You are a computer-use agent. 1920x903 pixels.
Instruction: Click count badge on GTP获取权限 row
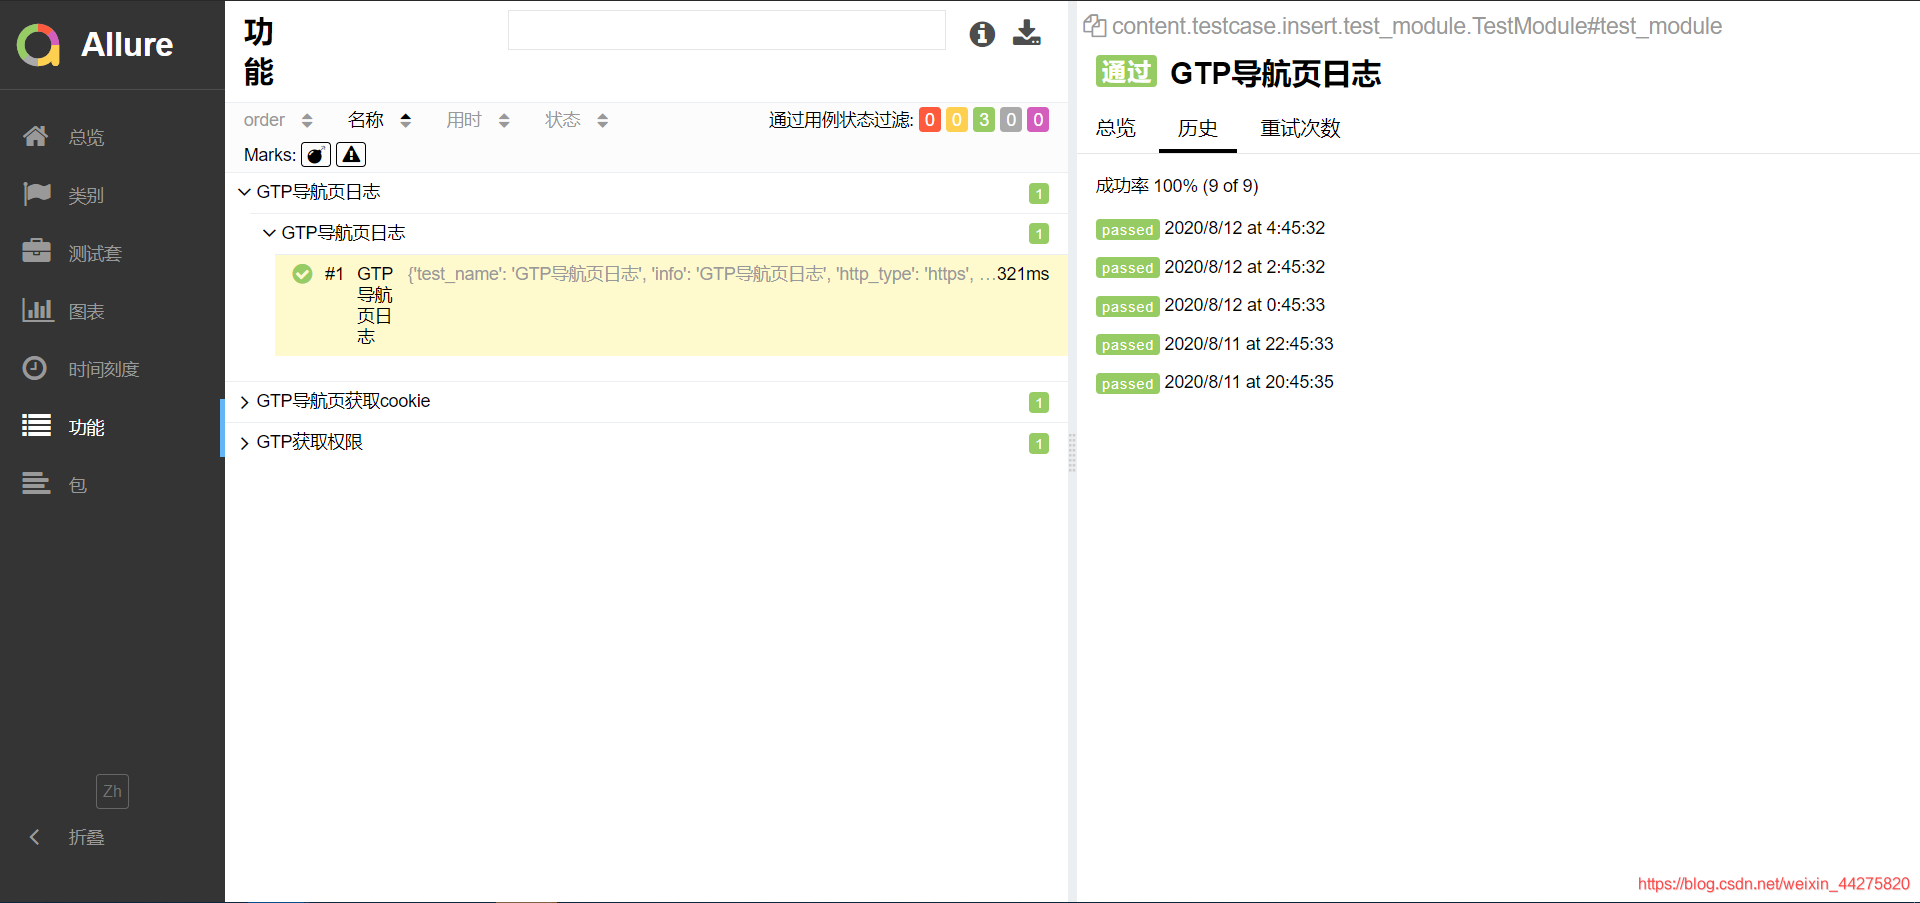click(x=1039, y=444)
